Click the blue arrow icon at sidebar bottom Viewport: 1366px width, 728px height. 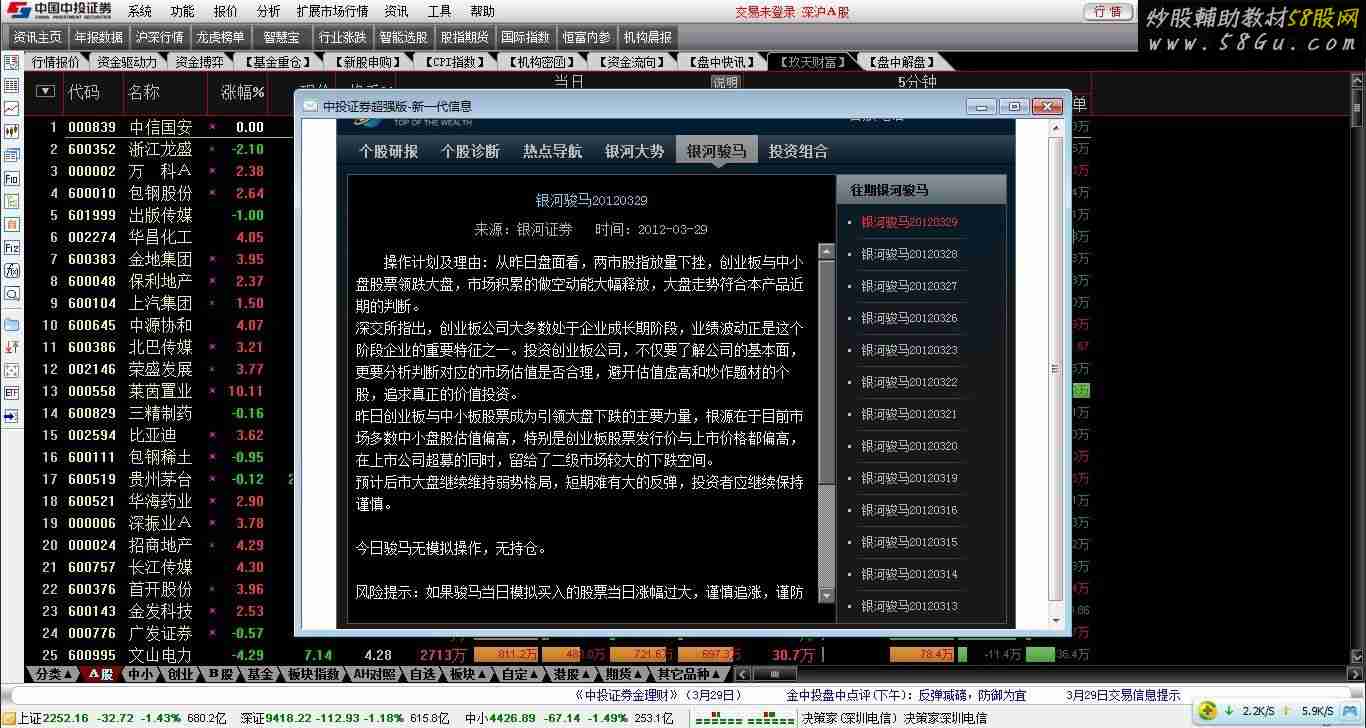pos(12,416)
